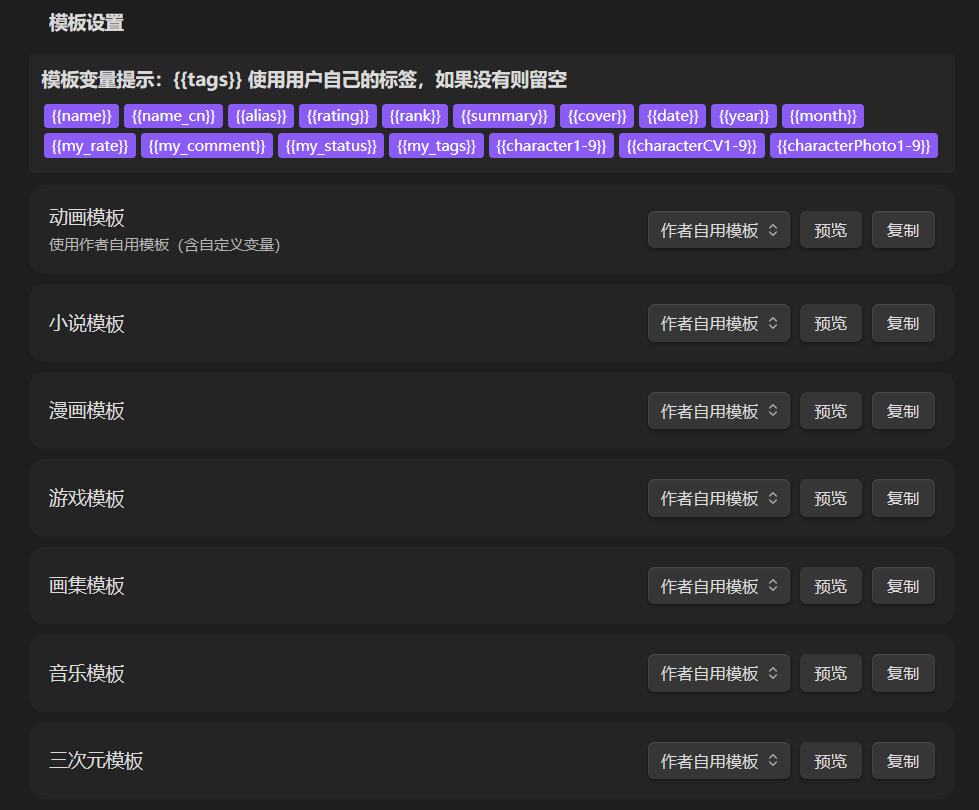This screenshot has width=979, height=810.
Task: Click 预览 for 漫画模板
Action: pyautogui.click(x=830, y=411)
